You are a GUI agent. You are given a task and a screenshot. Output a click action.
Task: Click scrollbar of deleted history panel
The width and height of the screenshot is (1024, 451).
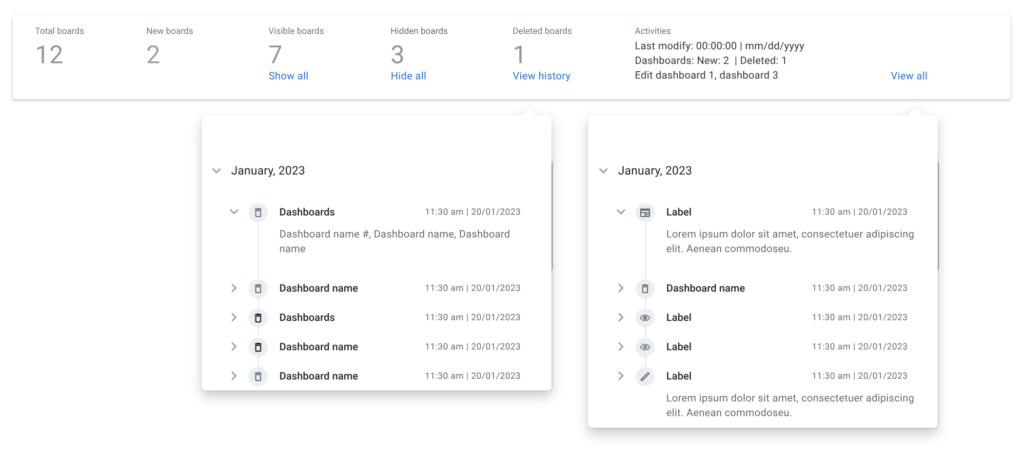coord(552,216)
